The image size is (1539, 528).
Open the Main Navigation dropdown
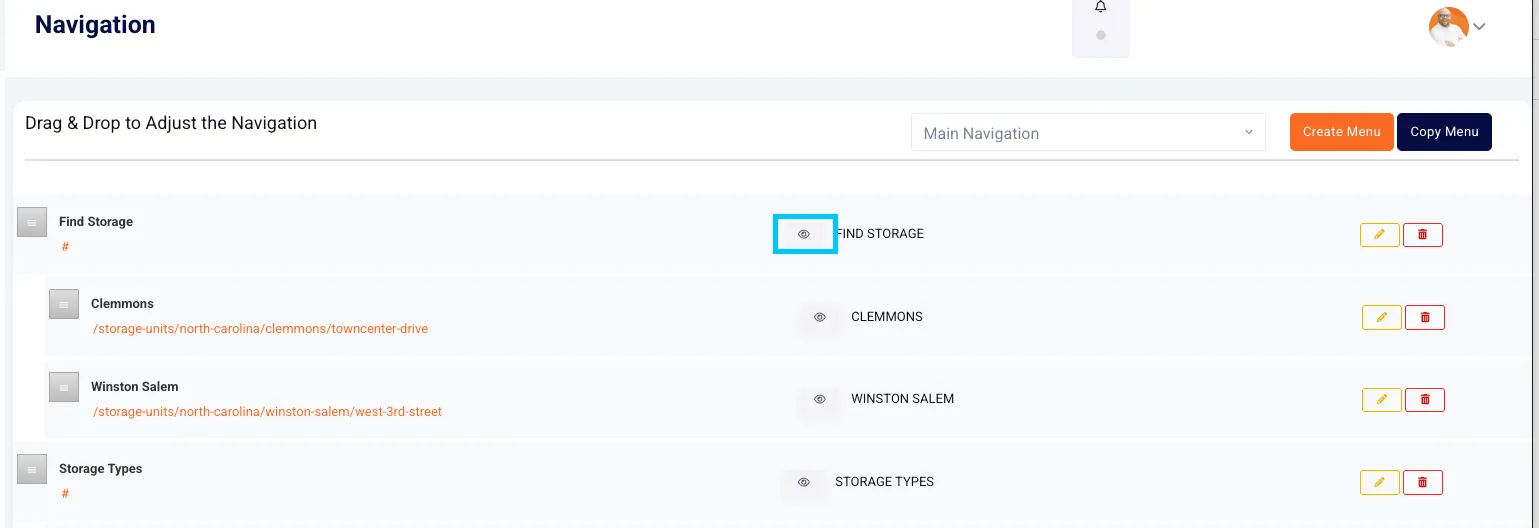(1088, 133)
